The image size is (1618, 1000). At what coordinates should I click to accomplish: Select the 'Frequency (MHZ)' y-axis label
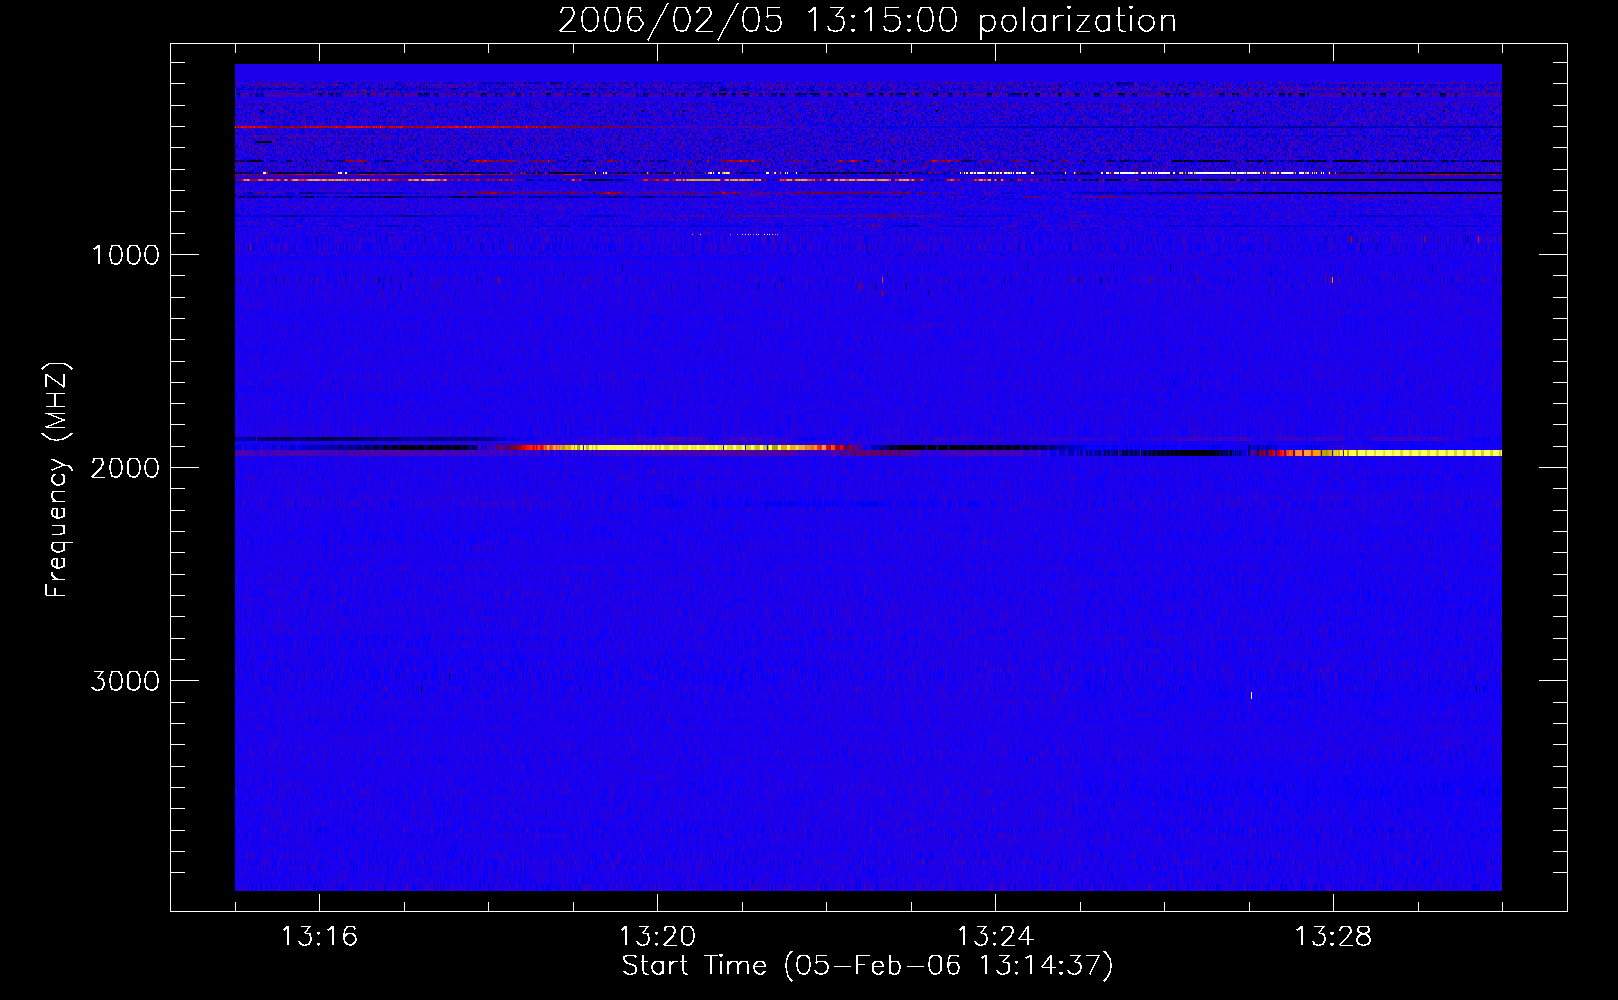coord(57,480)
